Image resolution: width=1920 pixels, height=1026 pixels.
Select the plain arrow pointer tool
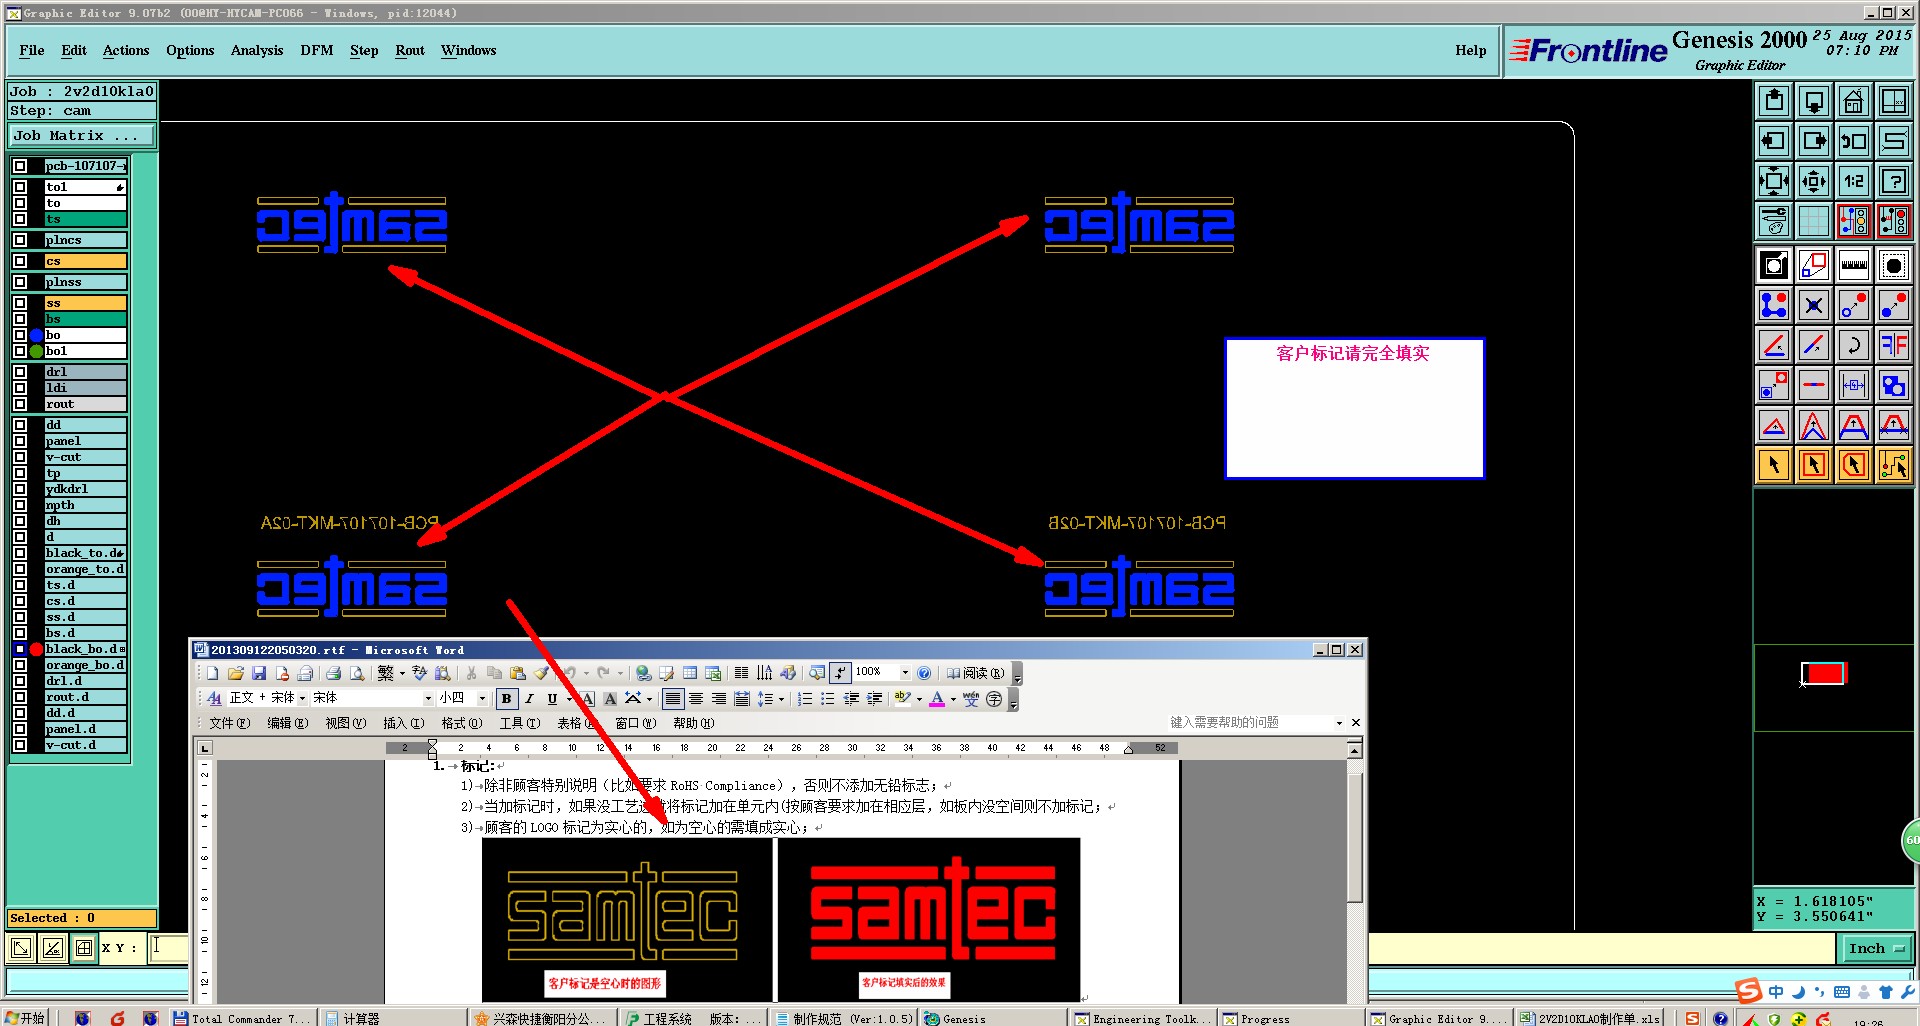coord(1774,465)
